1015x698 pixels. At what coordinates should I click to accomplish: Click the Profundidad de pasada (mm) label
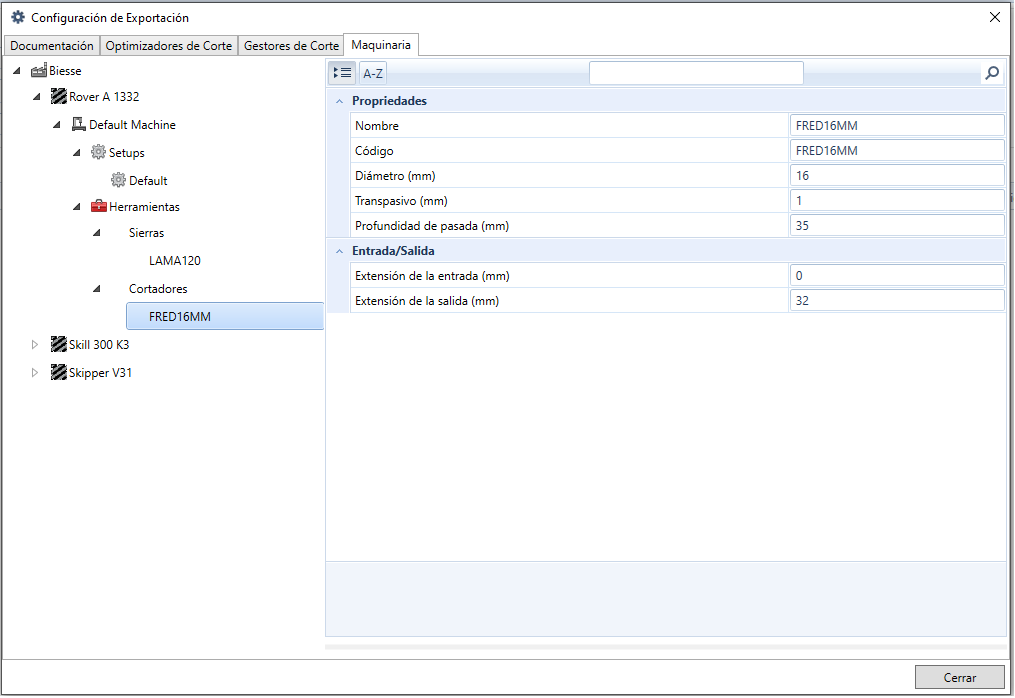[x=432, y=226]
